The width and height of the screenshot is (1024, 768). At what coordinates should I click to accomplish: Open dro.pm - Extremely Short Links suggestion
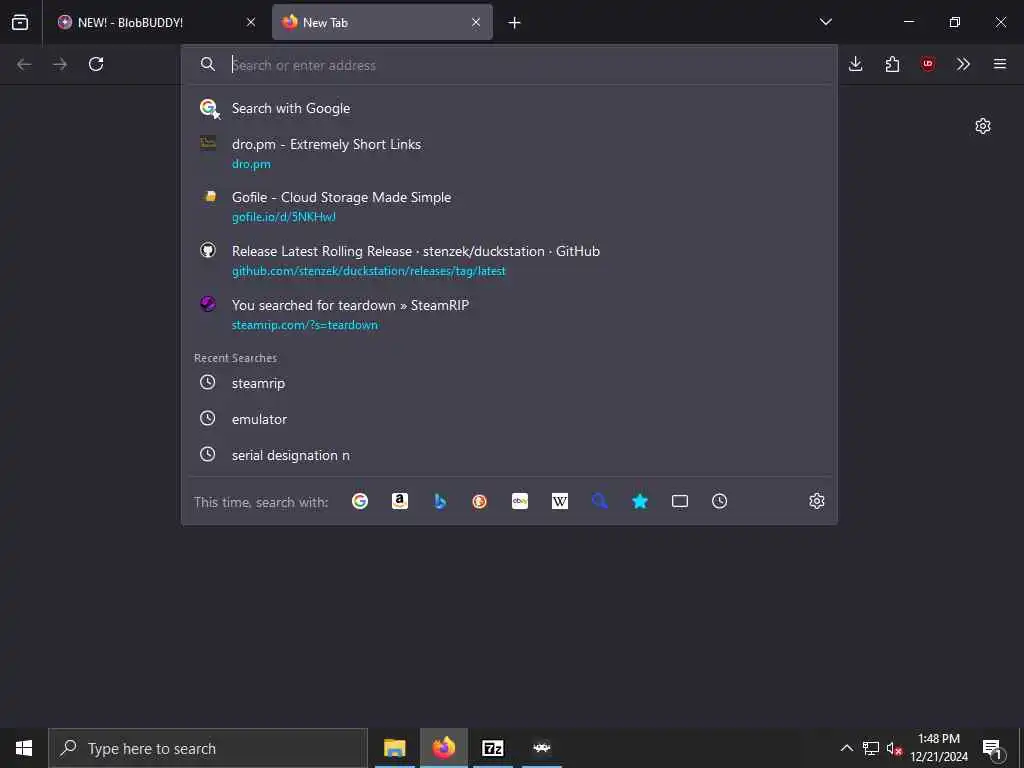coord(509,153)
